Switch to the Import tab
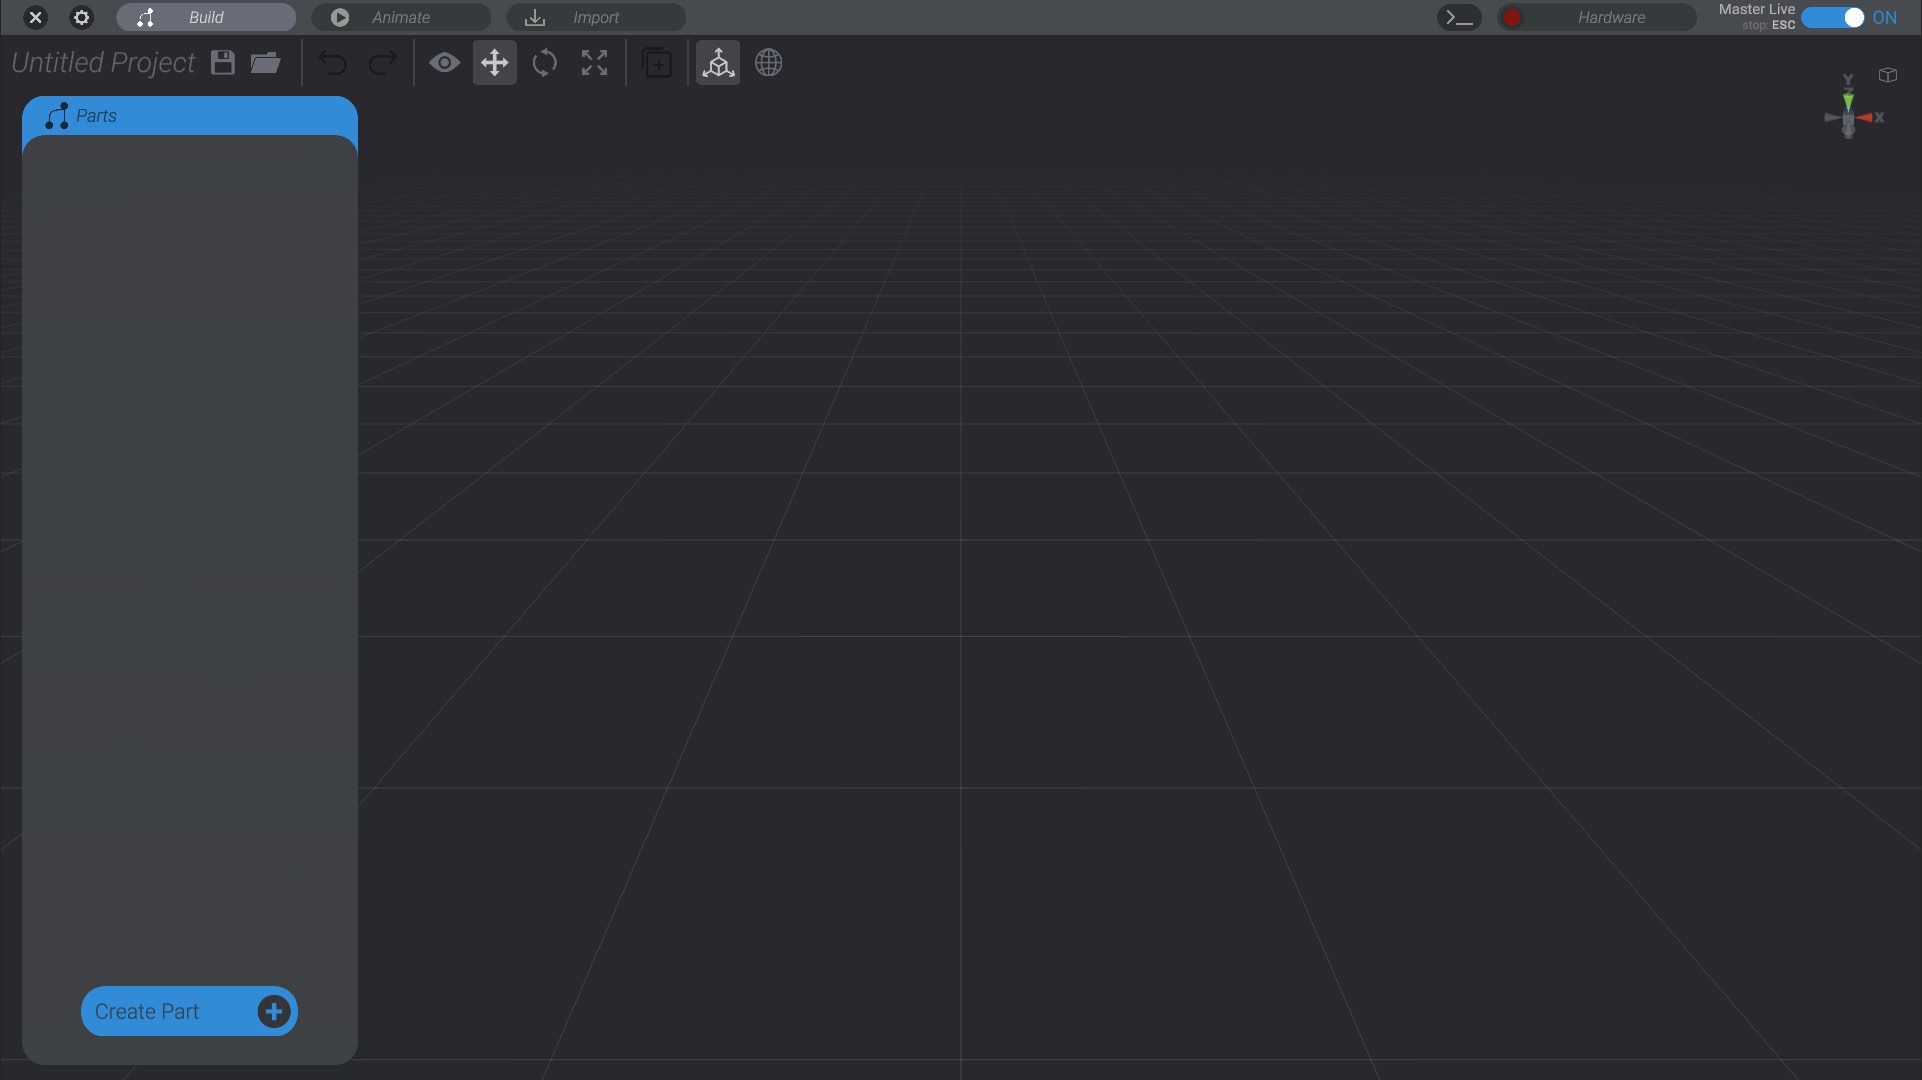This screenshot has height=1080, width=1922. point(596,17)
